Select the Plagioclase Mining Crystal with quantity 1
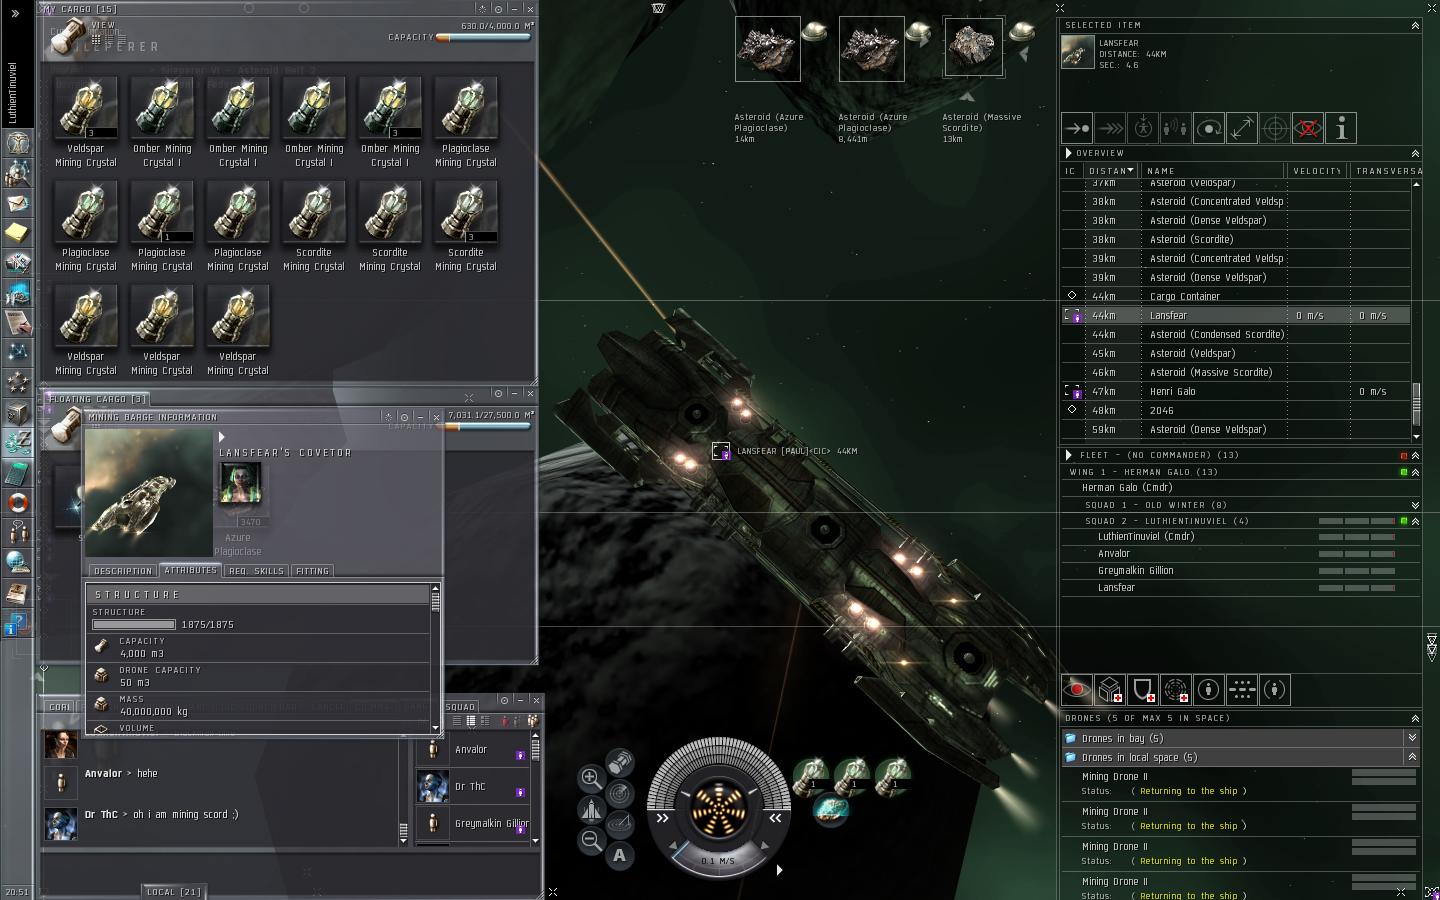This screenshot has width=1440, height=900. (162, 212)
